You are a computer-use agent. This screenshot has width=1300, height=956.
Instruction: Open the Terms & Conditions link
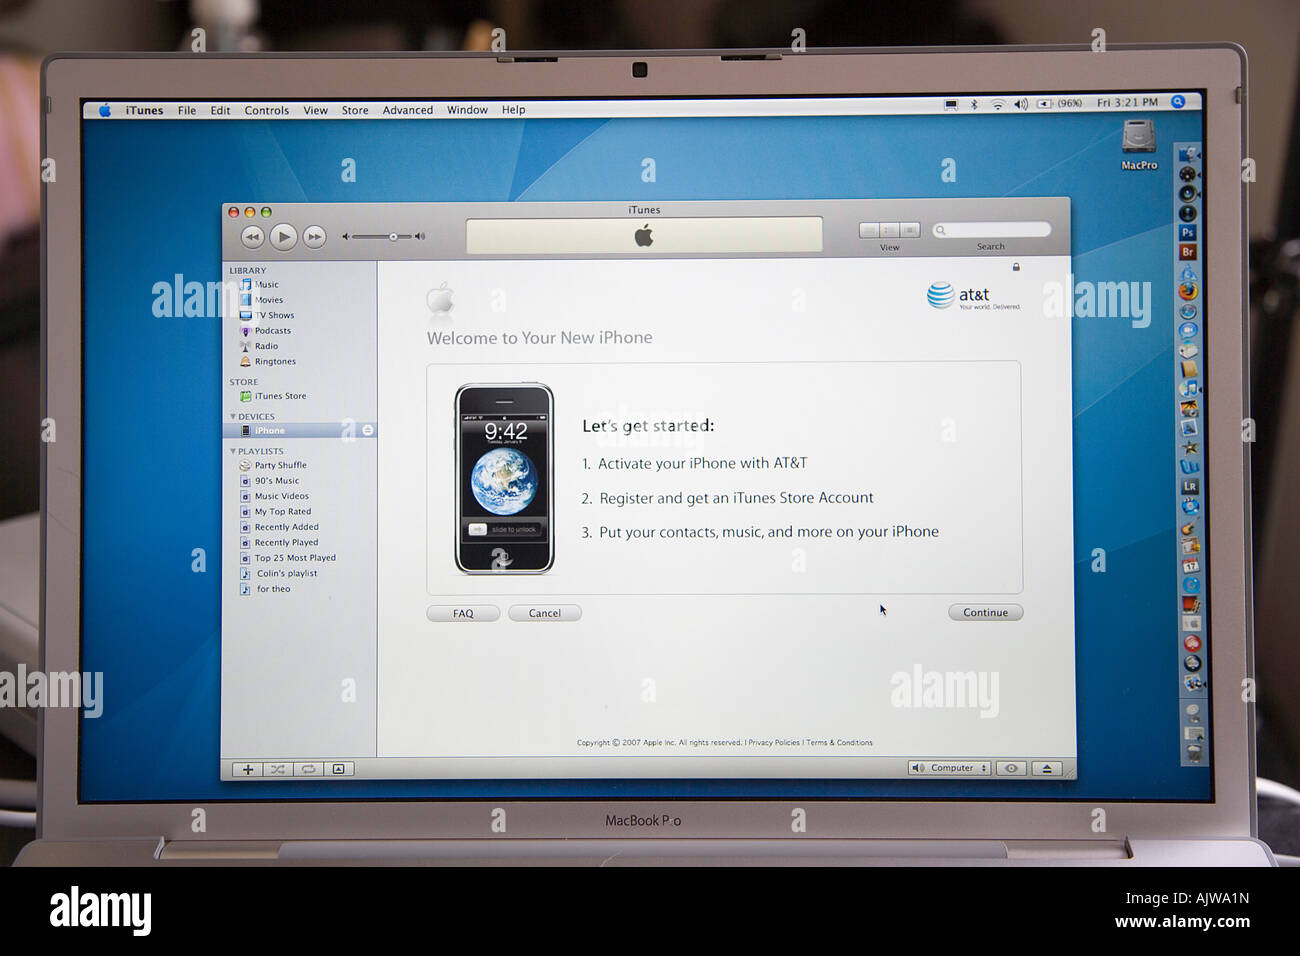click(839, 743)
